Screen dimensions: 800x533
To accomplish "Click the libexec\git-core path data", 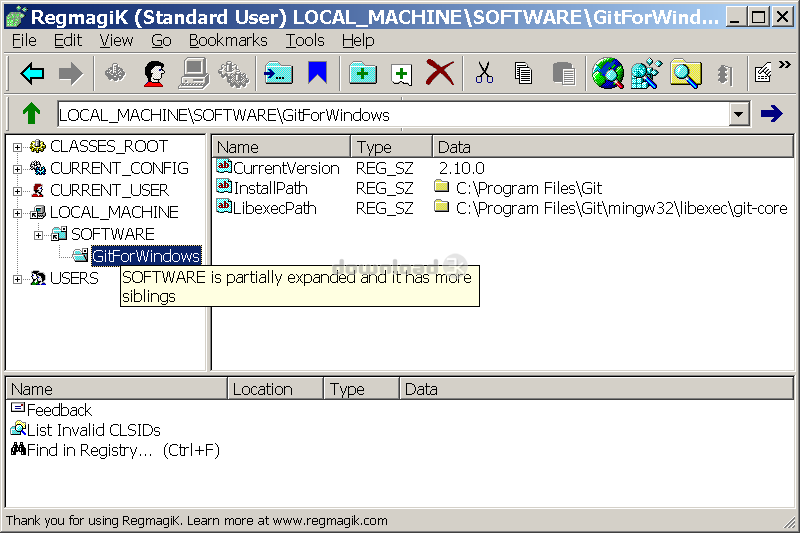I will [621, 208].
